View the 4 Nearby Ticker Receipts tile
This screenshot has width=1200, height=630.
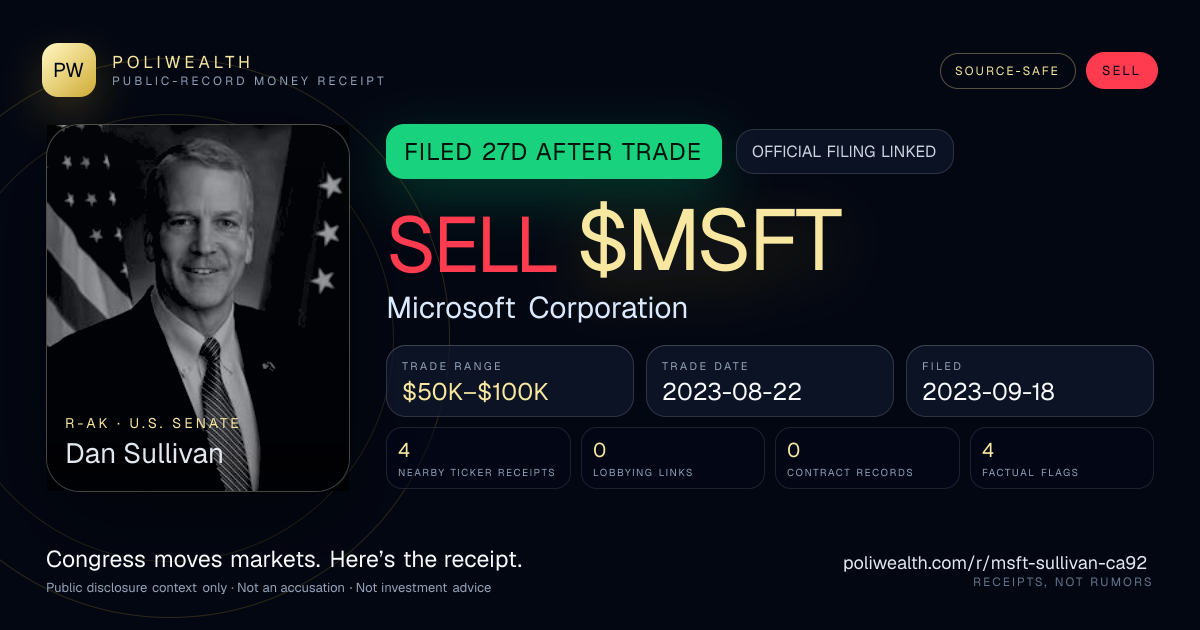click(x=478, y=458)
